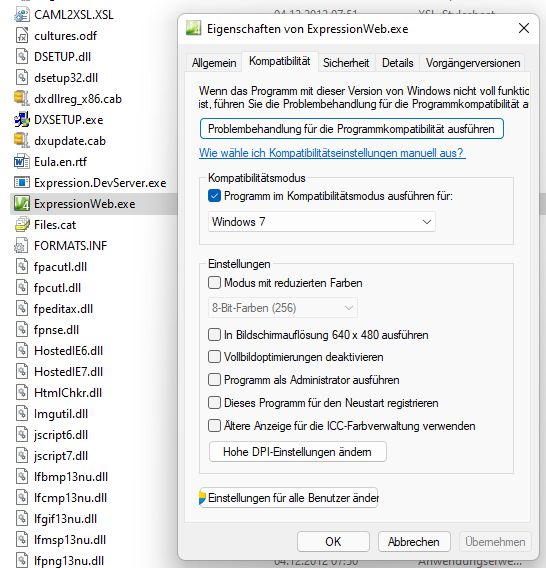Click the Übernehmen button
This screenshot has height=568, width=546.
(x=495, y=542)
